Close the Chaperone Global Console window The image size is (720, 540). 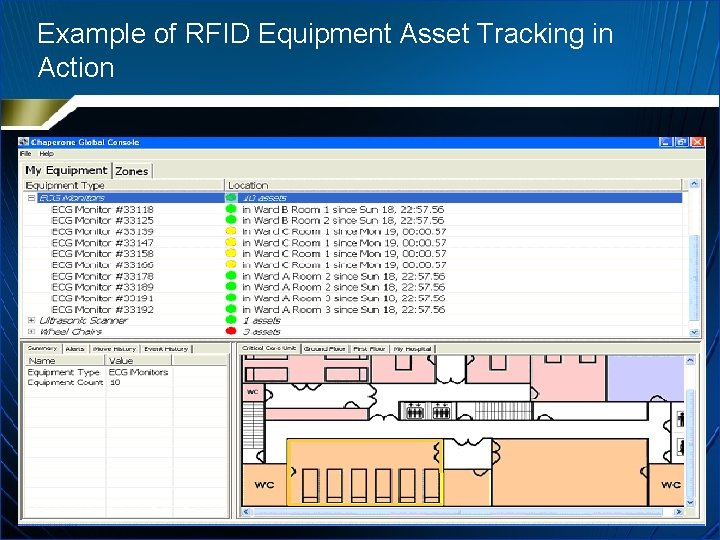[697, 142]
